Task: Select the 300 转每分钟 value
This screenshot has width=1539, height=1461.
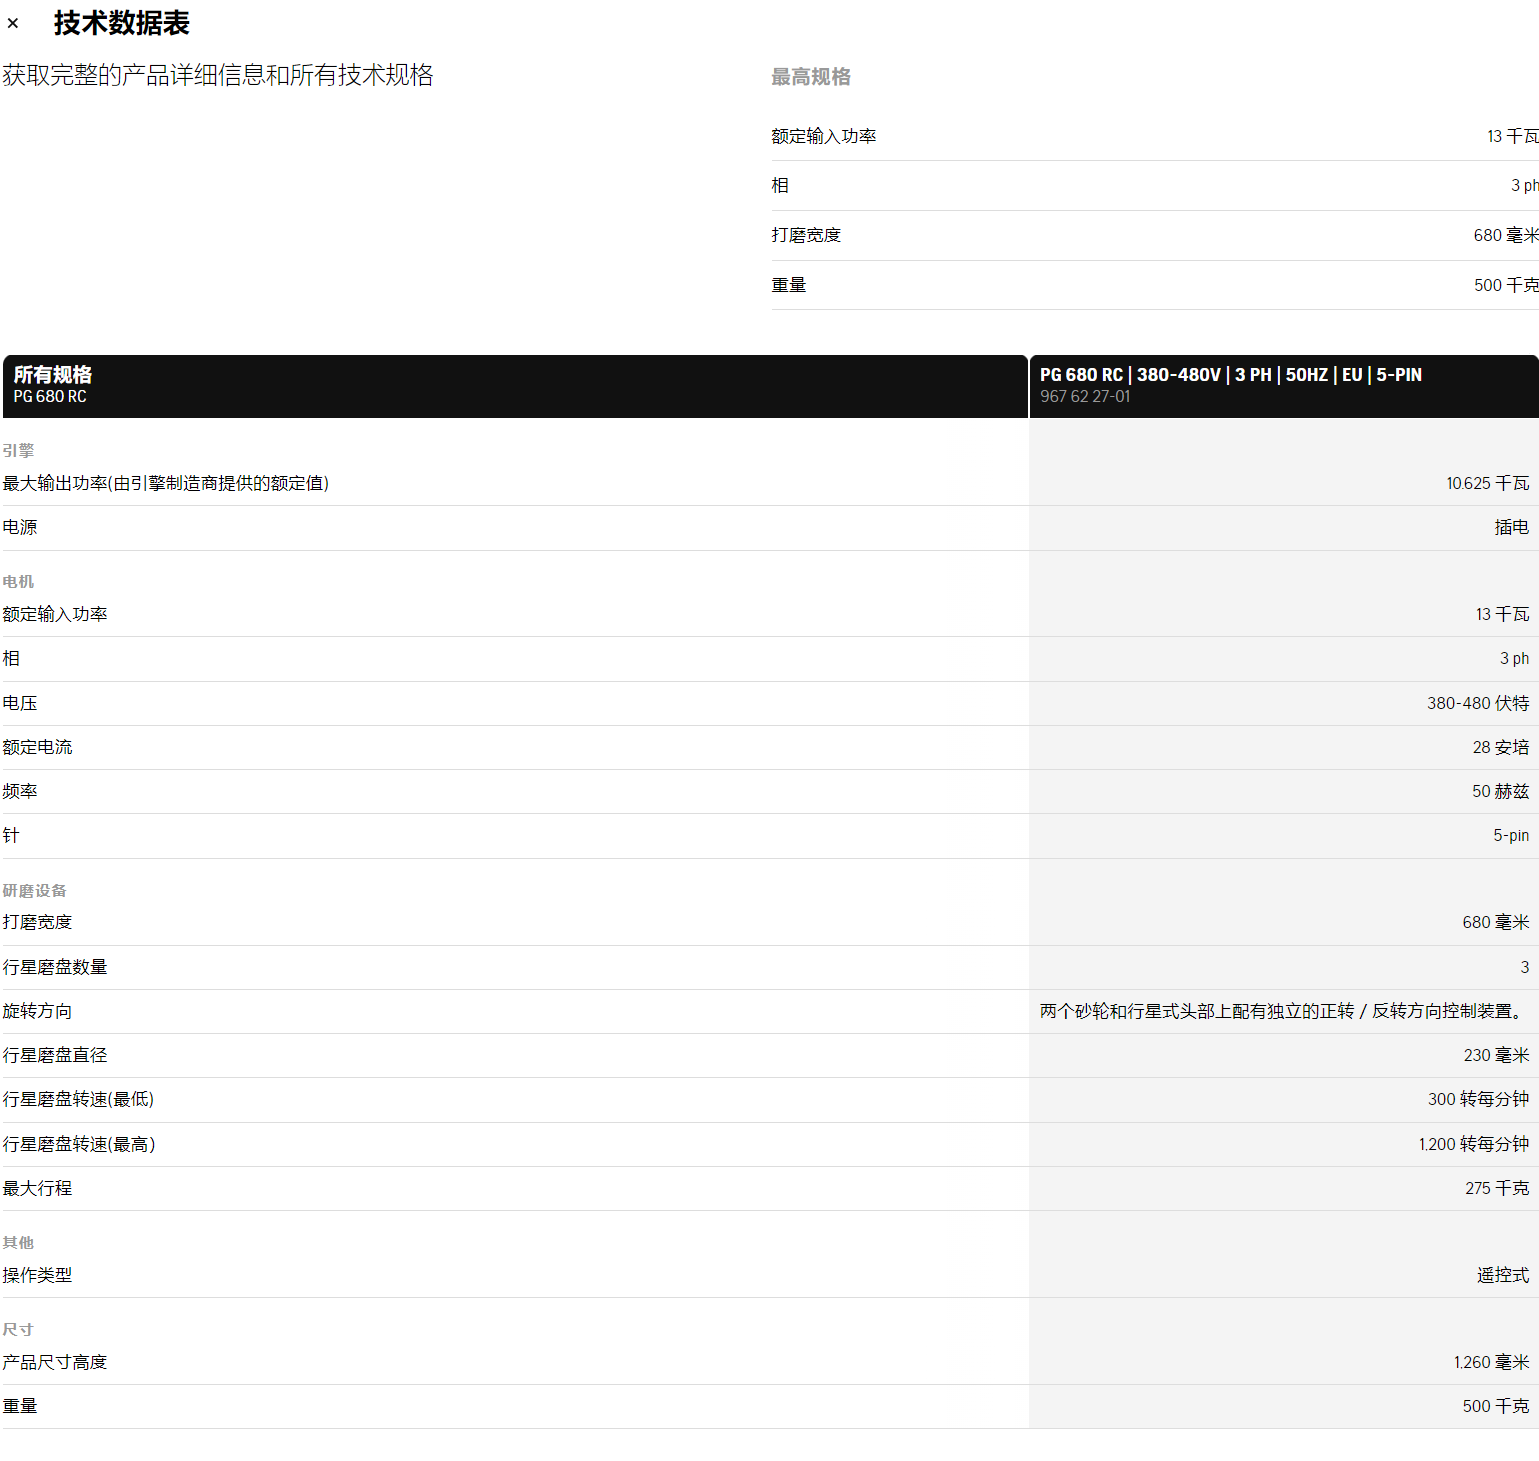Action: (1478, 1100)
